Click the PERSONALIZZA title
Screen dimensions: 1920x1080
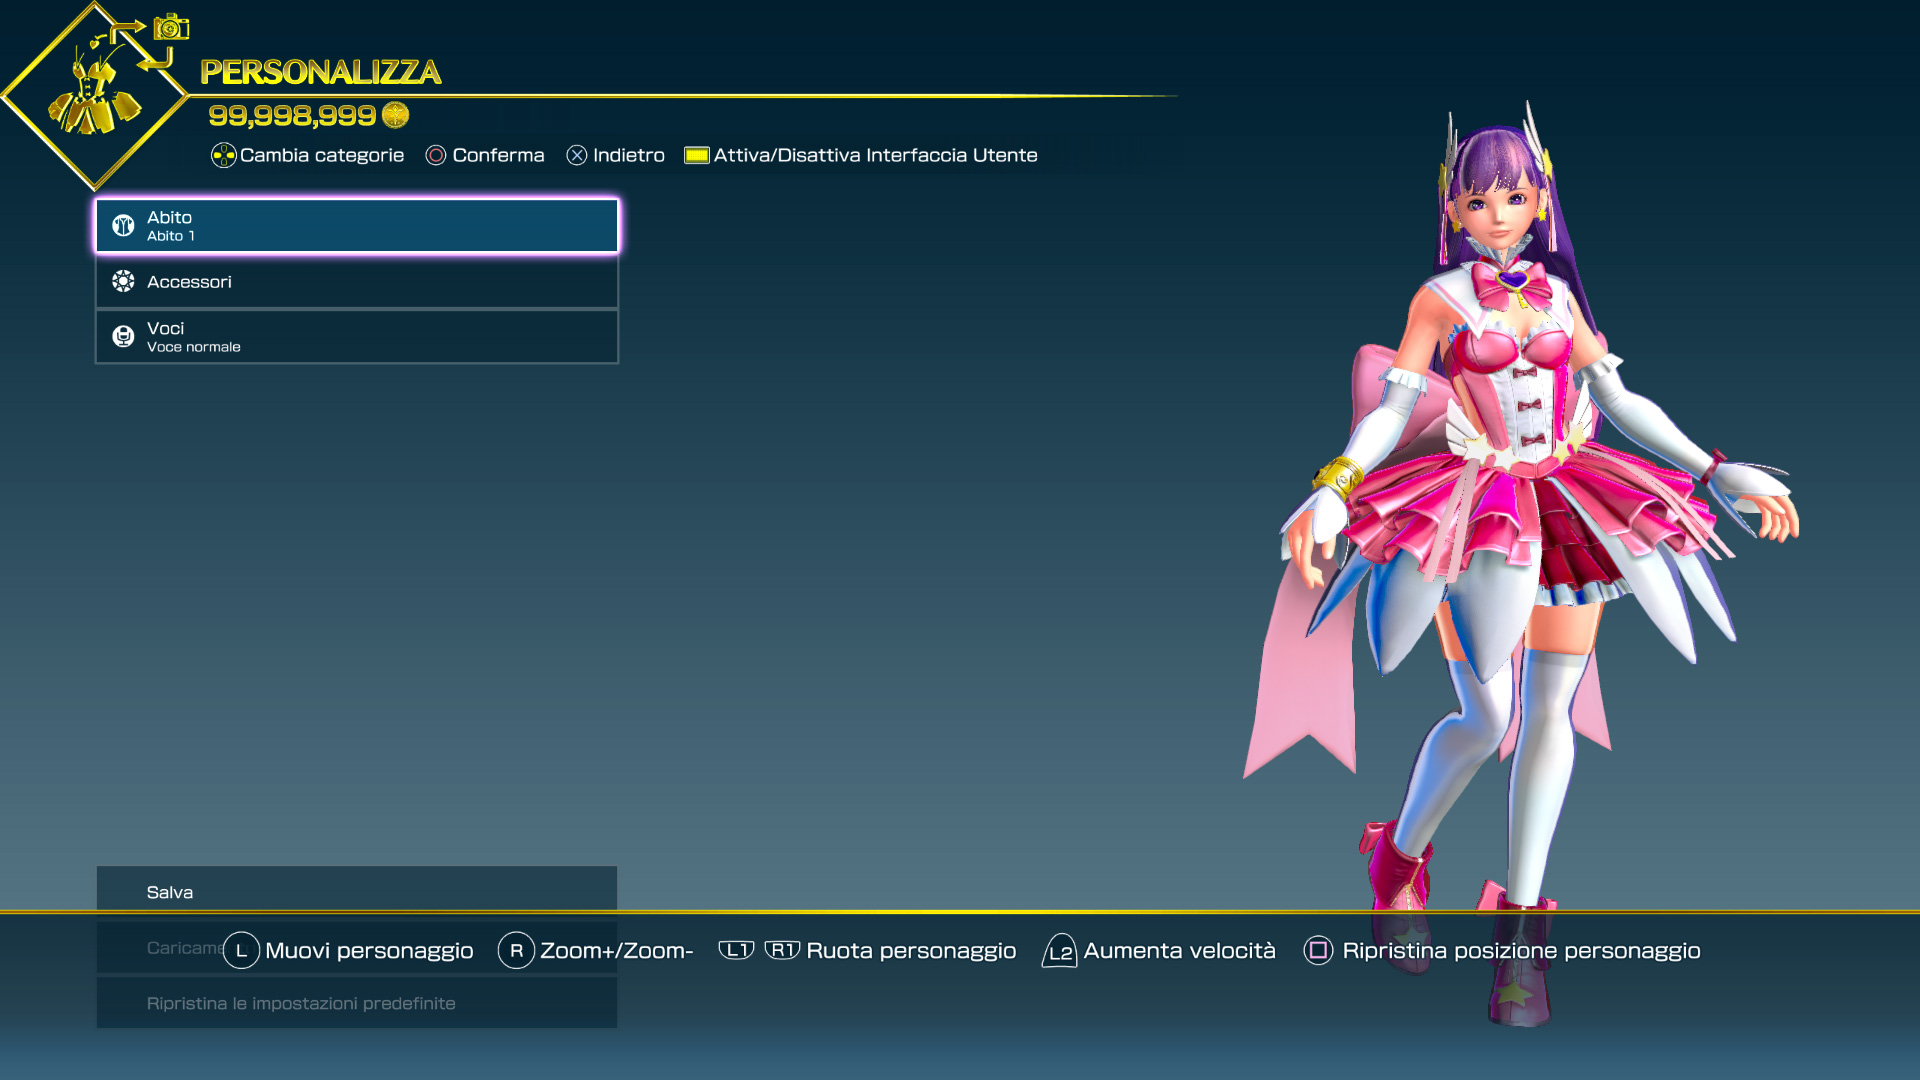point(320,72)
